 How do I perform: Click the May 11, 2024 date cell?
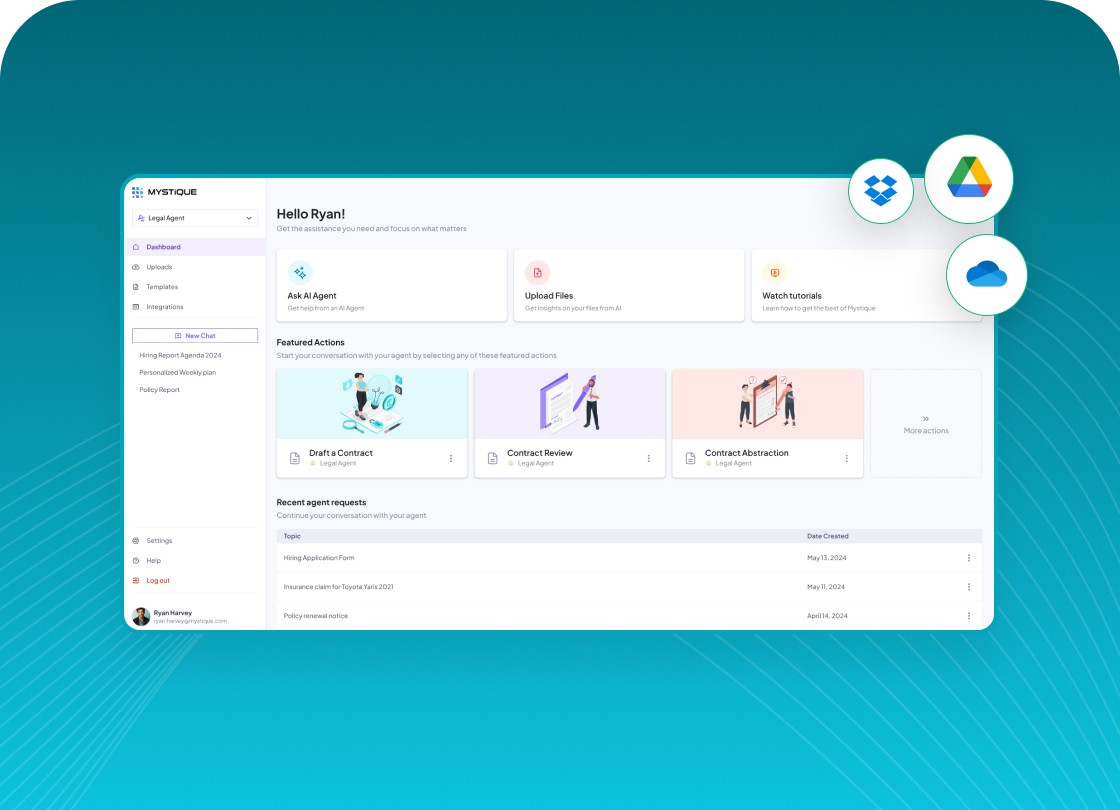(x=826, y=587)
